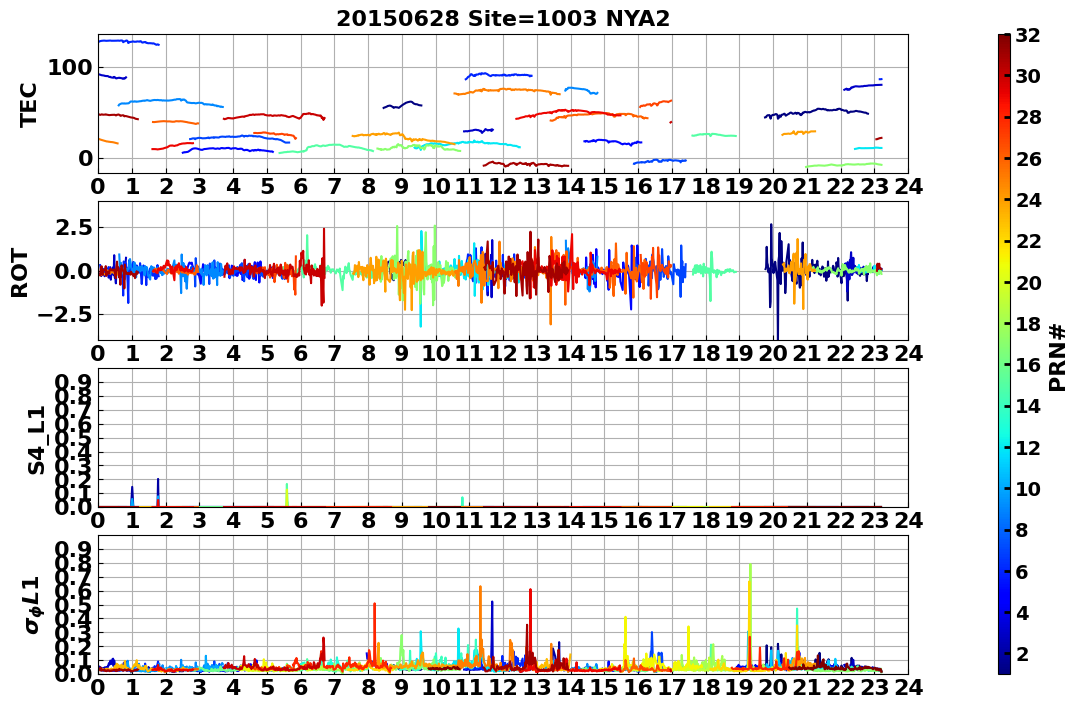Viewport: 1077px width, 709px height.
Task: Click hour '6' on the TEC panel x-axis
Action: (301, 187)
